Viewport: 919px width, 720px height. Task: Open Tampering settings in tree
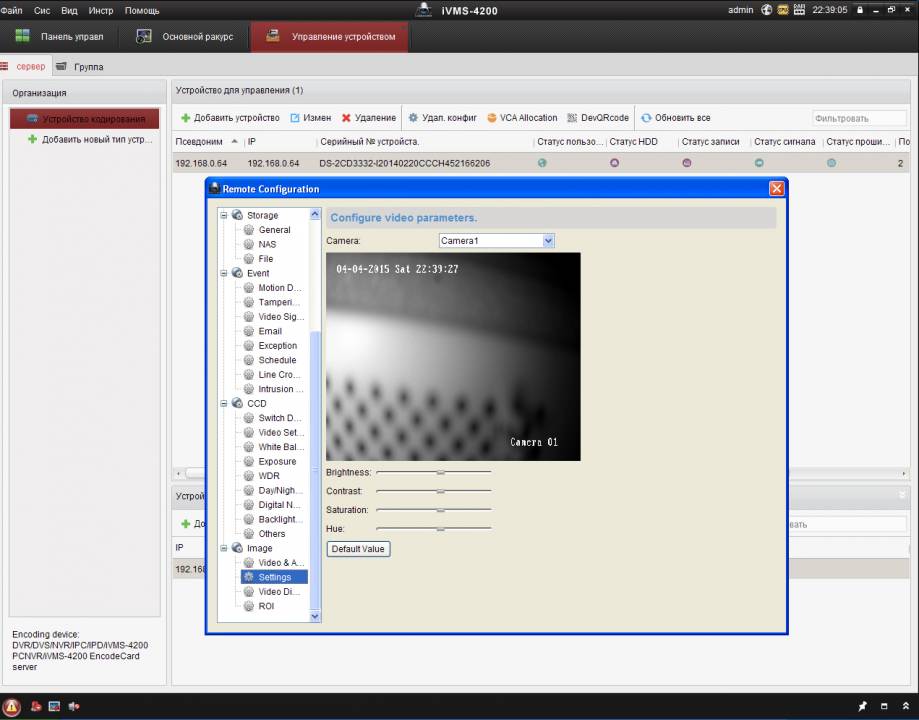tap(279, 303)
